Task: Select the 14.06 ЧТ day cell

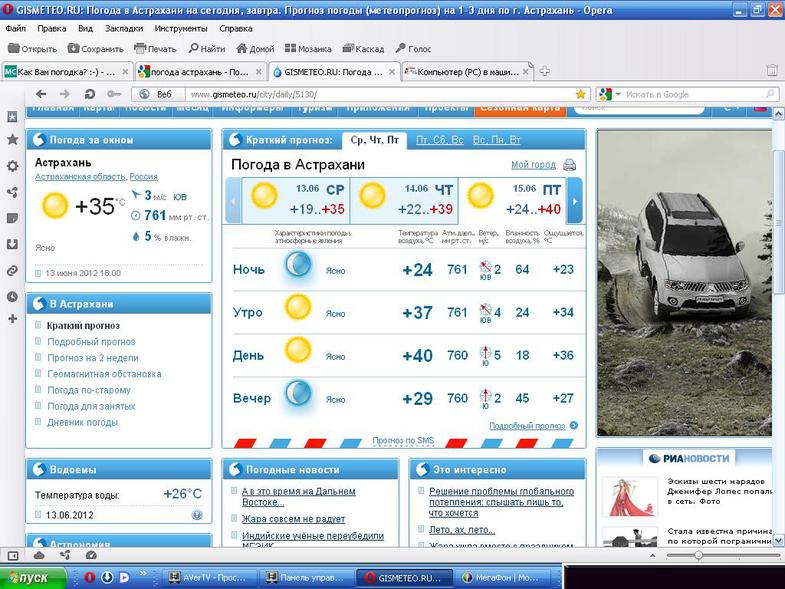Action: click(404, 200)
